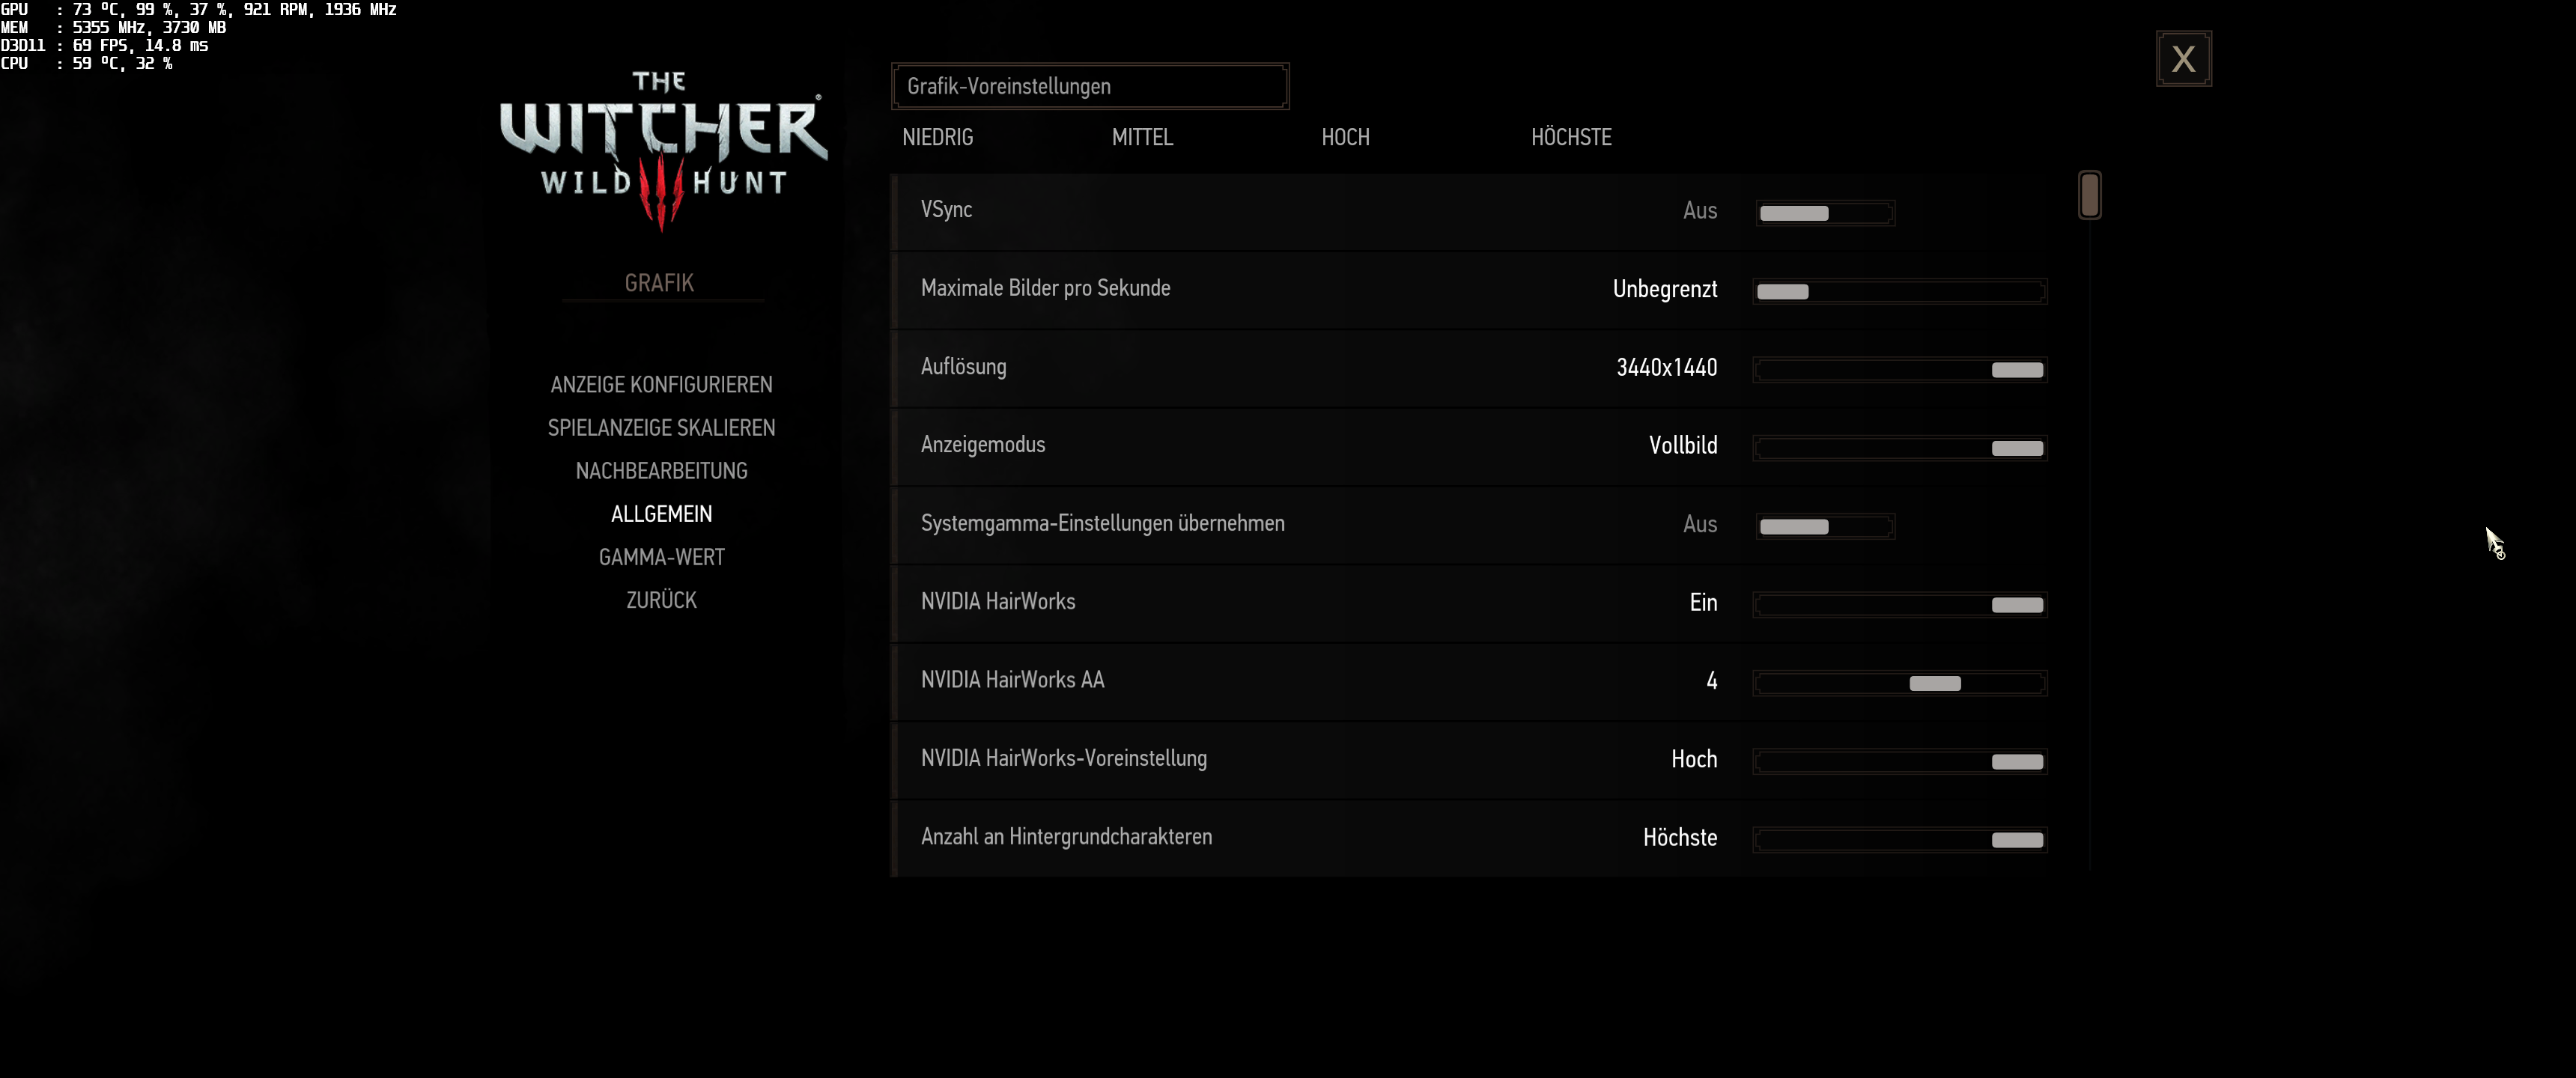Go to NACHBEARBEITUNG settings
The width and height of the screenshot is (2576, 1078).
(x=661, y=471)
